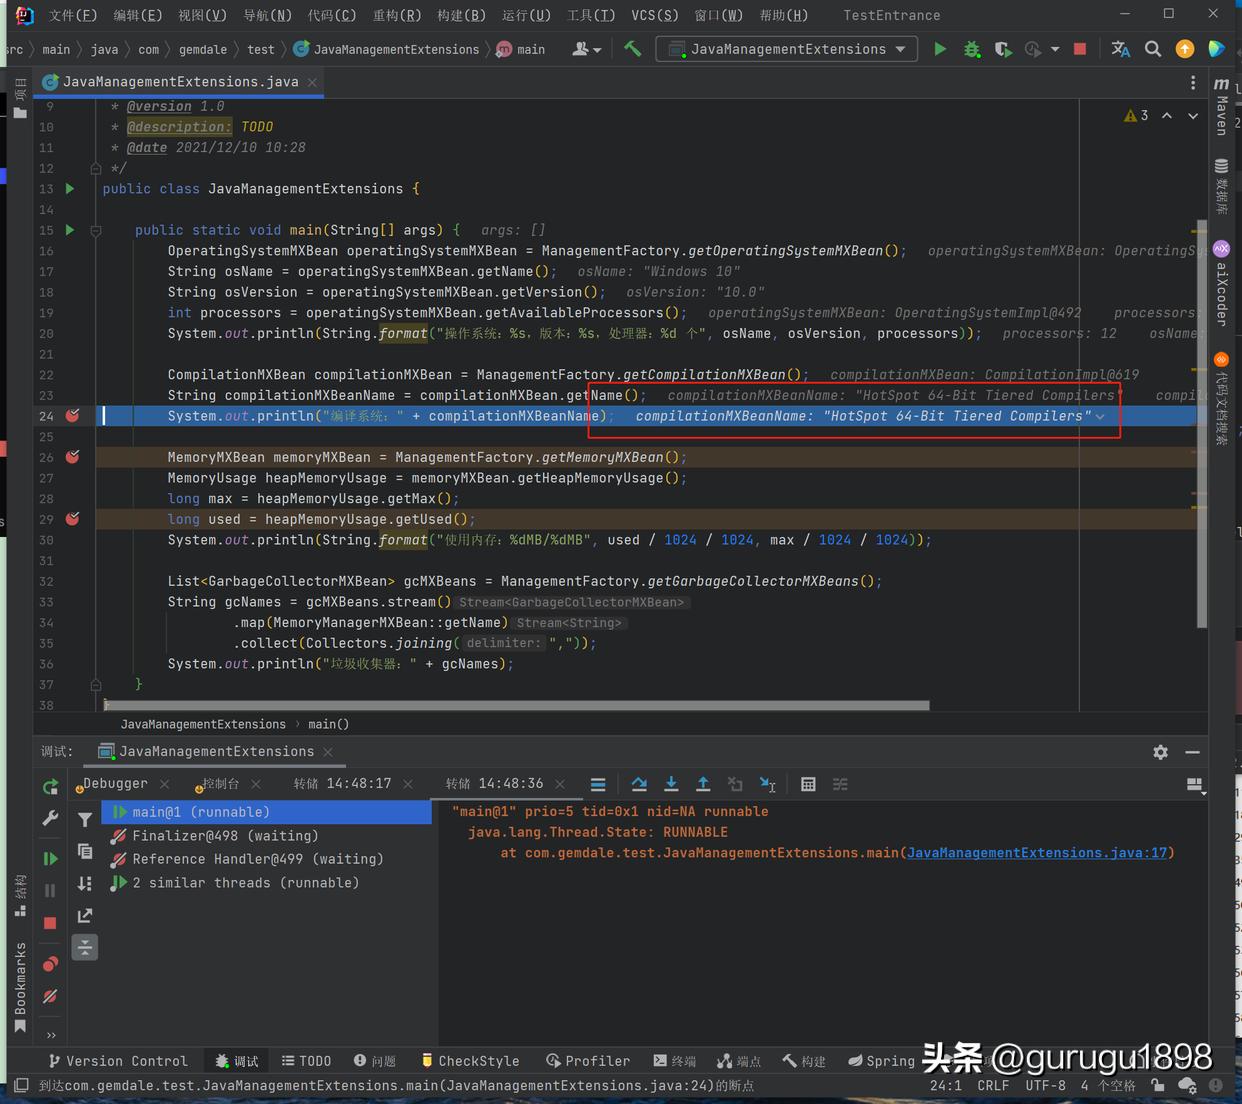Click the green Run button in the toolbar
Image resolution: width=1242 pixels, height=1104 pixels.
pos(940,48)
